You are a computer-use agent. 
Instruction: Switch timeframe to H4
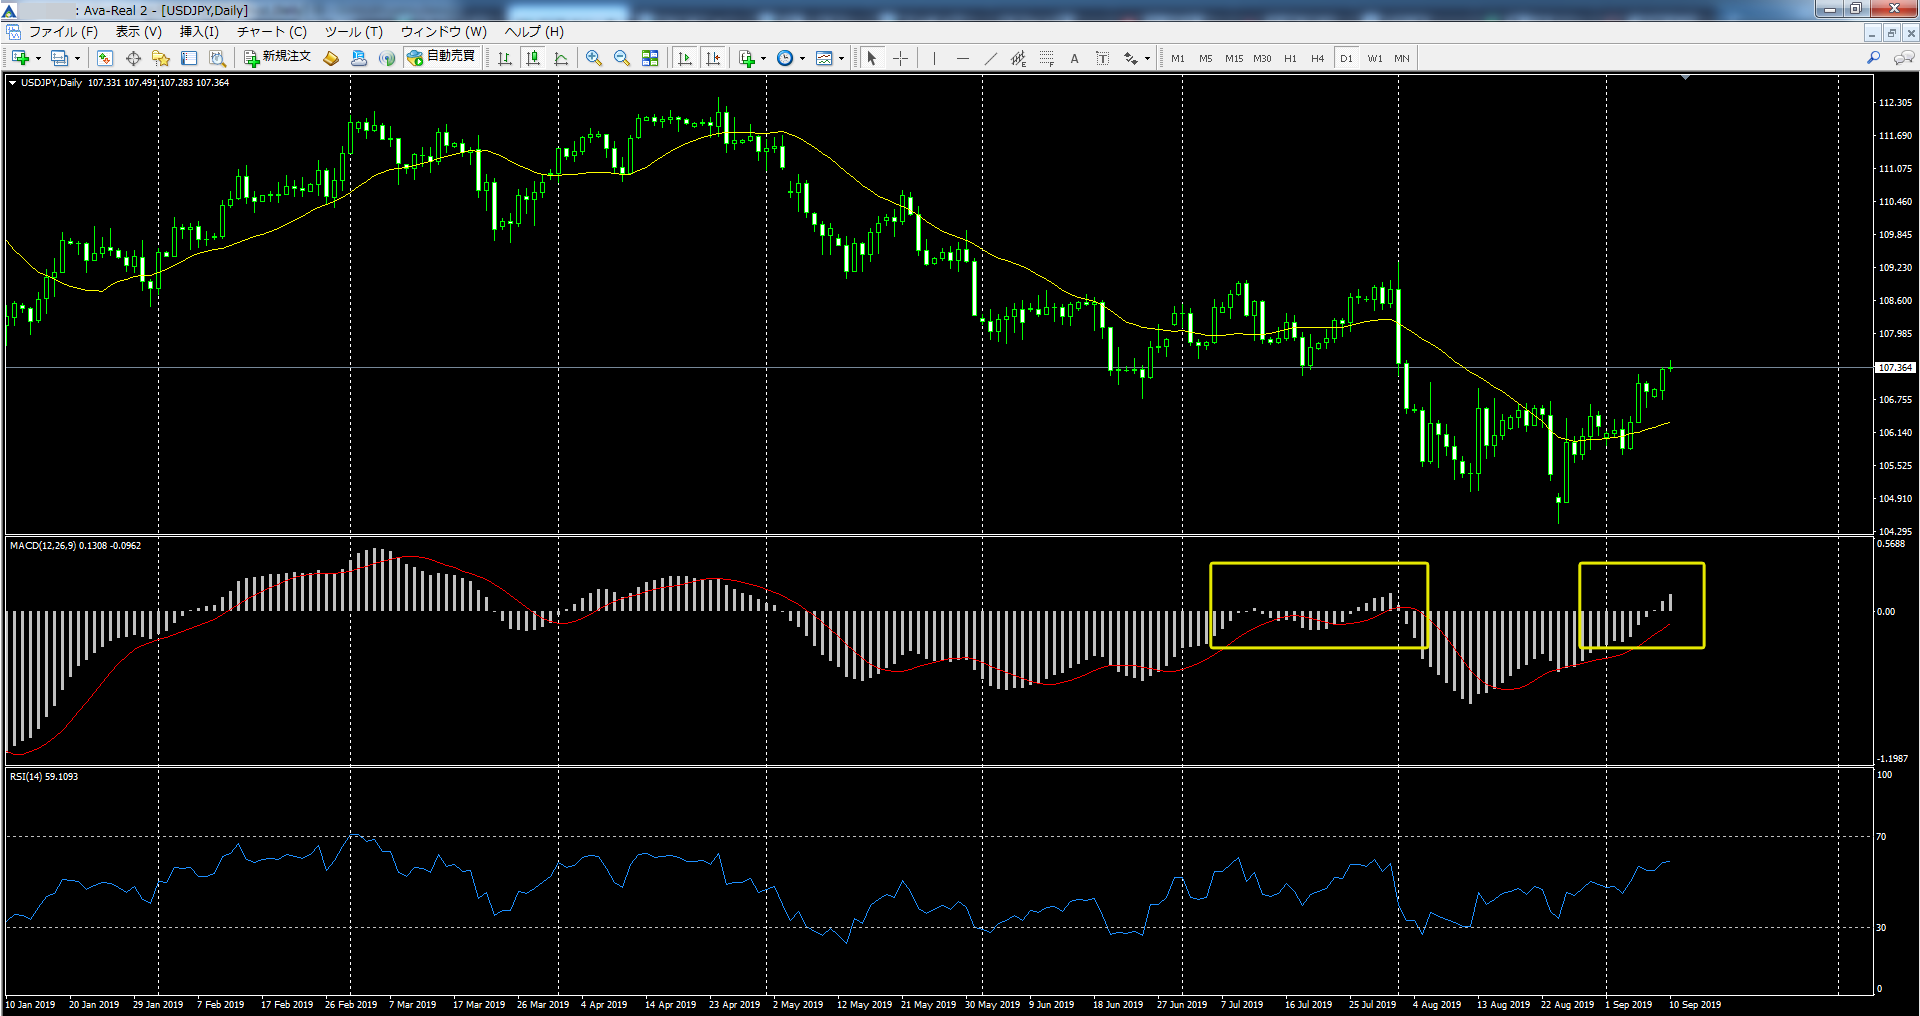[1317, 58]
